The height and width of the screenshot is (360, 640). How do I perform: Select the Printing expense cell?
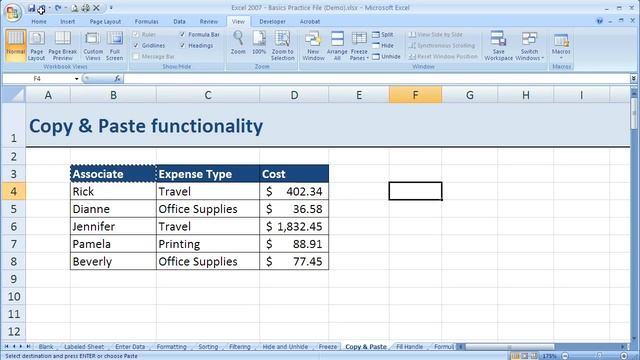point(208,244)
